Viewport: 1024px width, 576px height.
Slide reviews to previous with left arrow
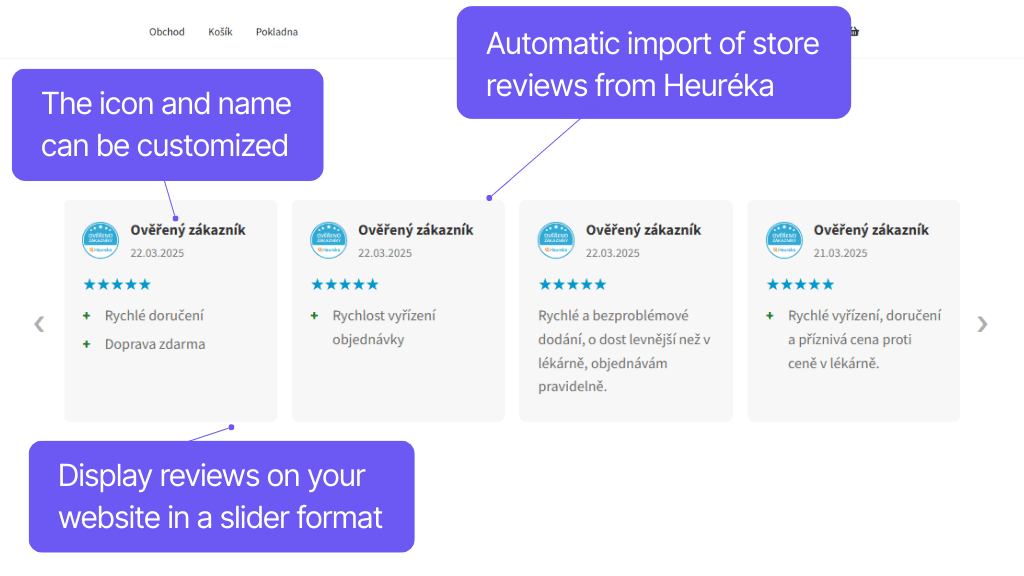tap(39, 324)
